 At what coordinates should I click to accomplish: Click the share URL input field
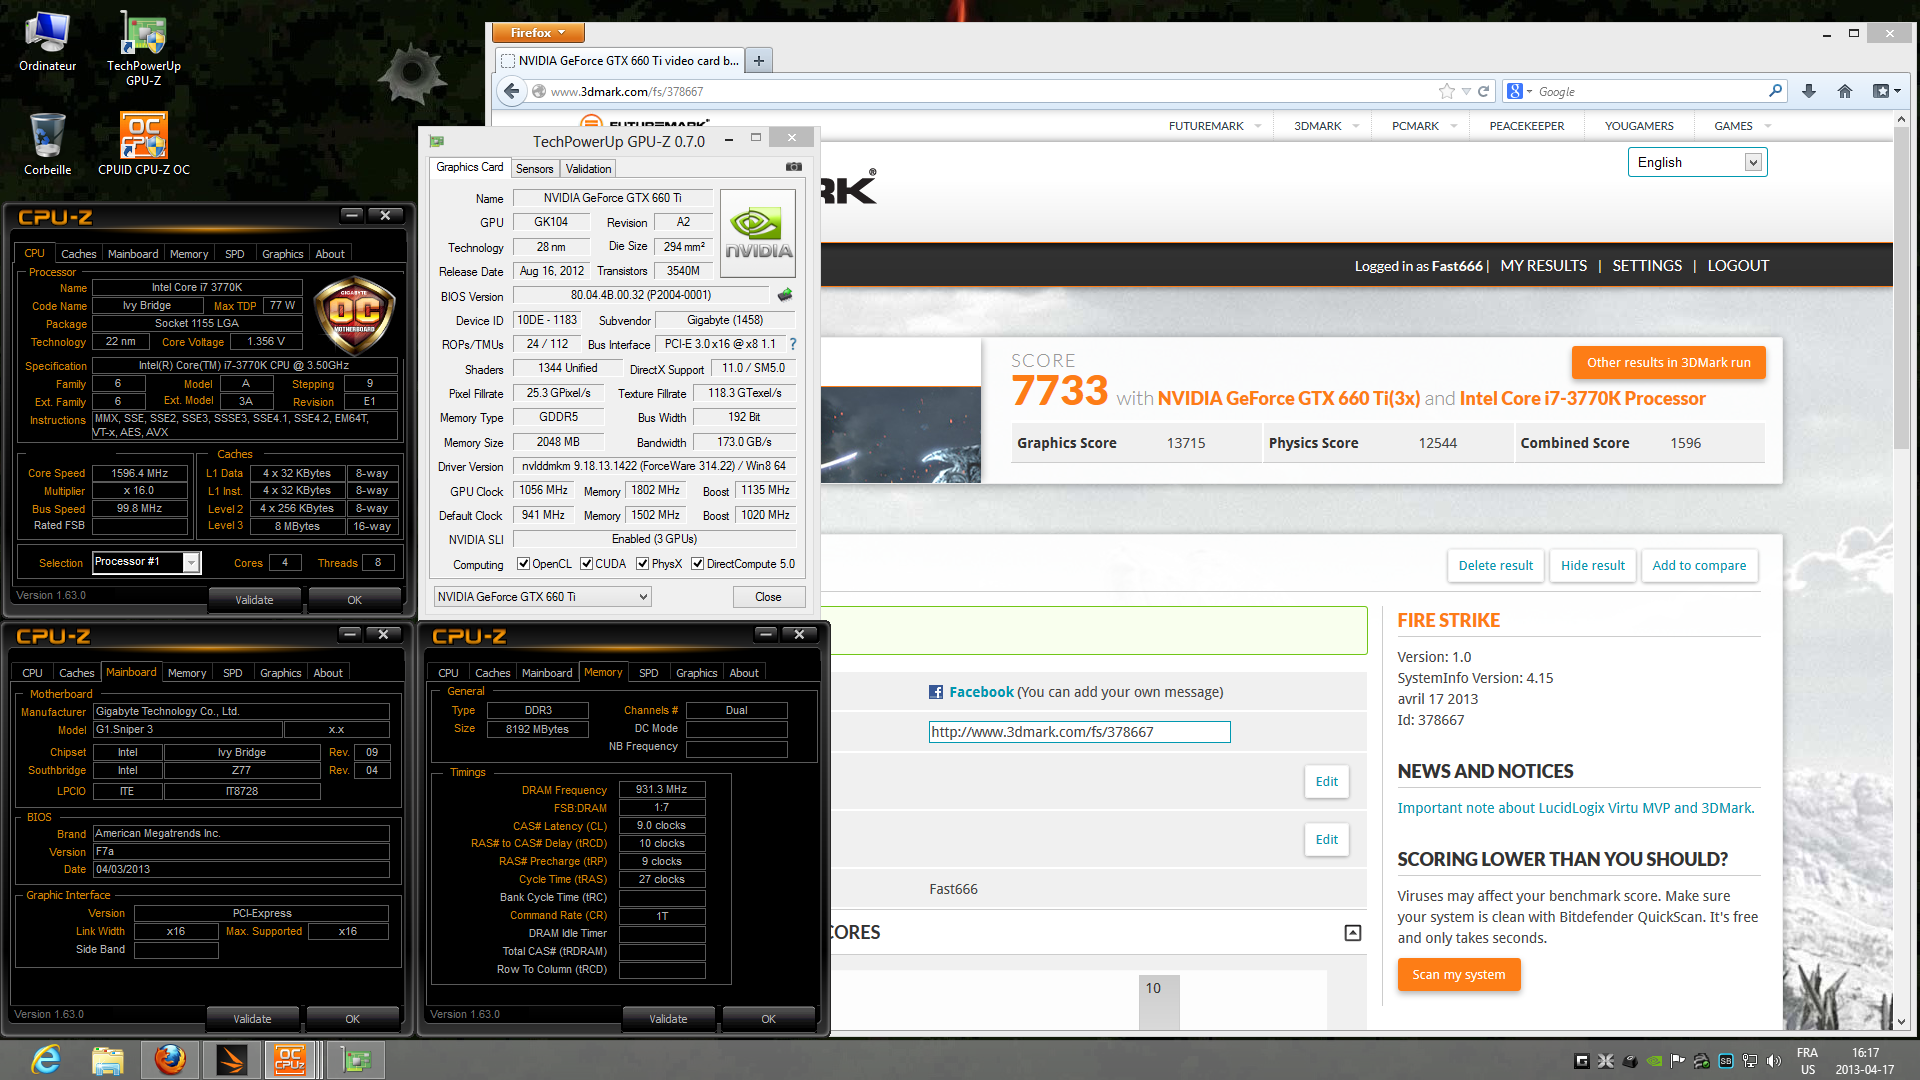click(1079, 732)
